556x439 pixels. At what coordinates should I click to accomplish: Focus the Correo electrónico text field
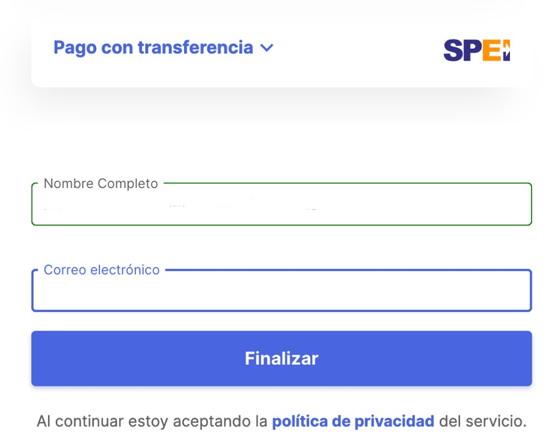tap(282, 290)
